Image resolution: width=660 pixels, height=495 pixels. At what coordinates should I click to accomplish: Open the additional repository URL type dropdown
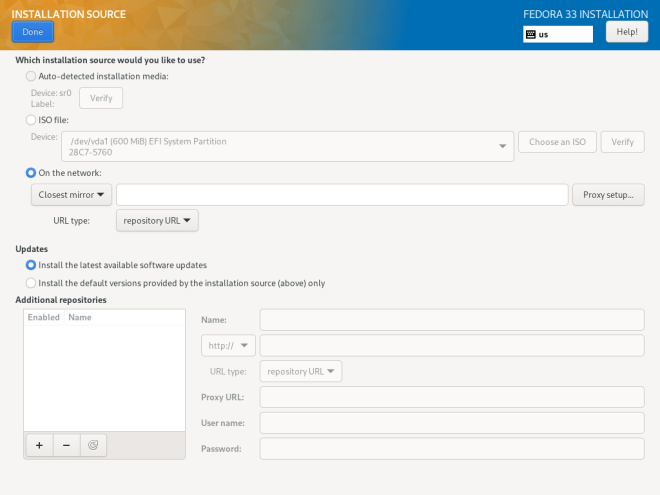[301, 371]
